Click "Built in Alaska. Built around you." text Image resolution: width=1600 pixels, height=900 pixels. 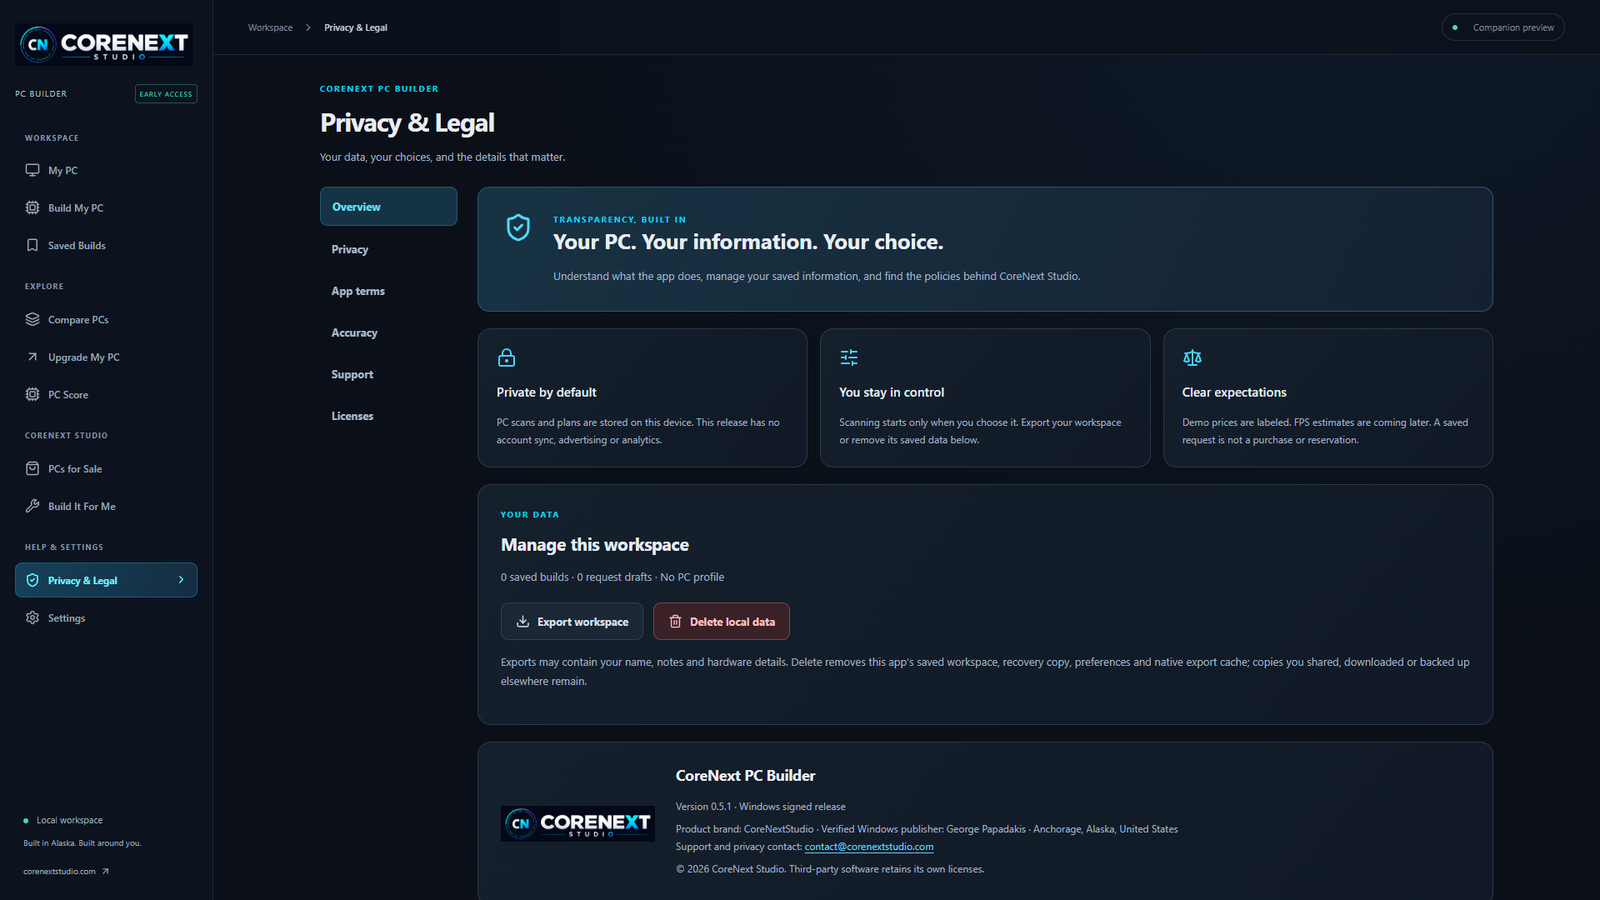(82, 843)
